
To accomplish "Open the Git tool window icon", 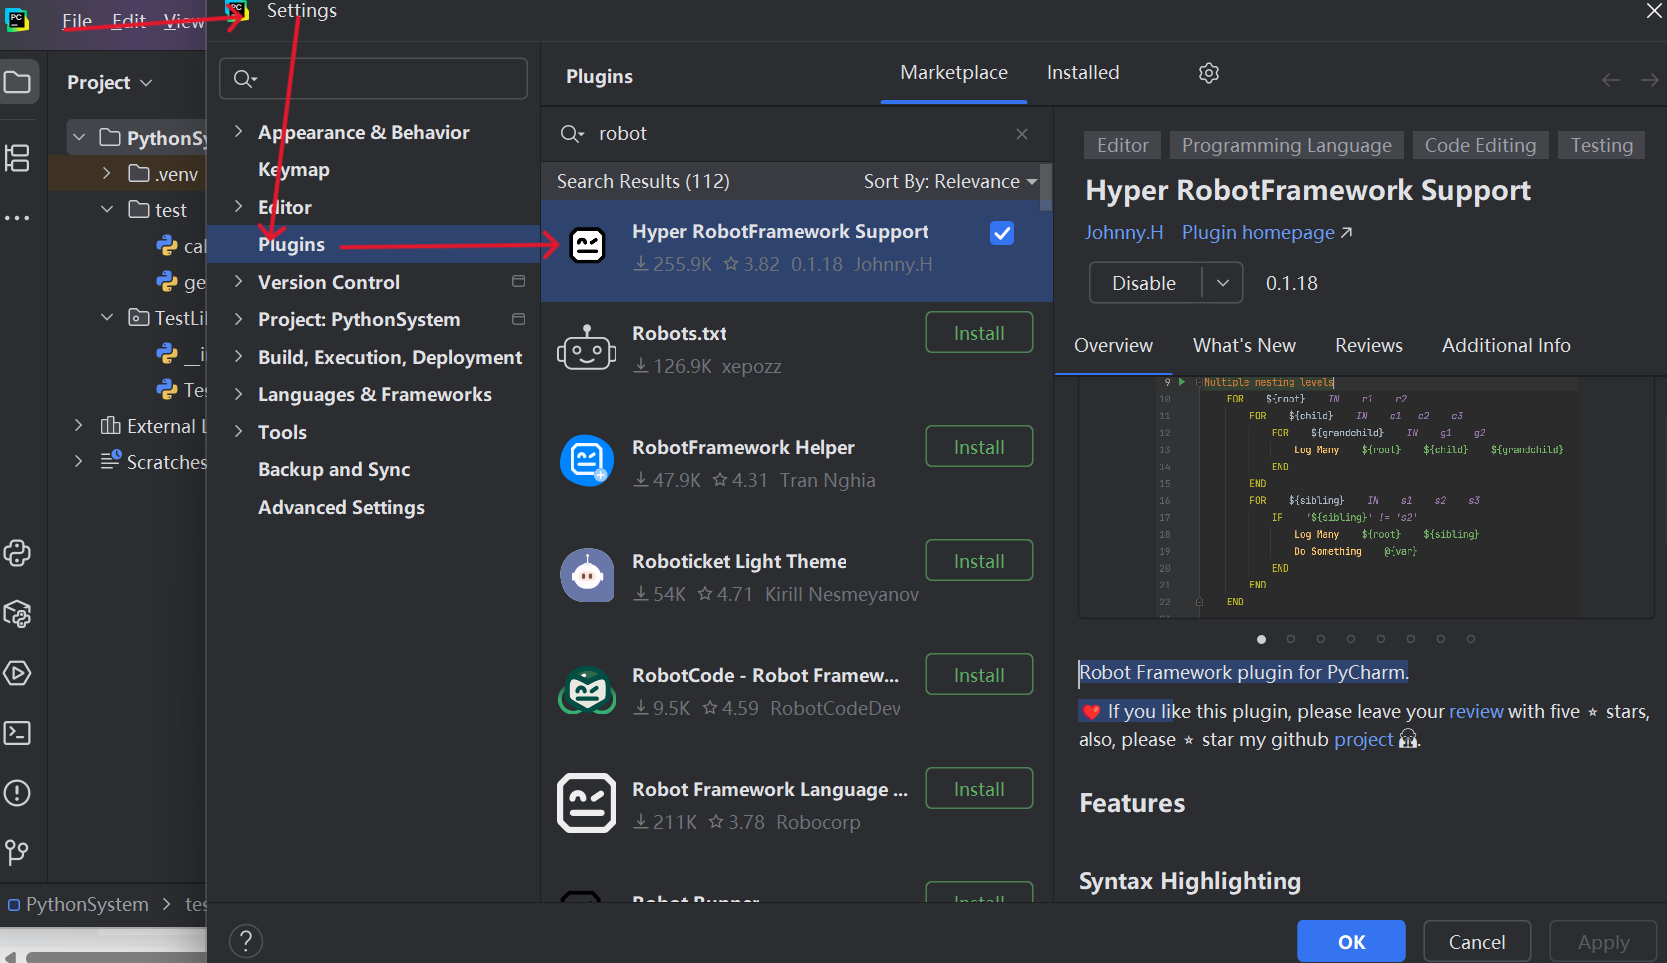I will 19,852.
